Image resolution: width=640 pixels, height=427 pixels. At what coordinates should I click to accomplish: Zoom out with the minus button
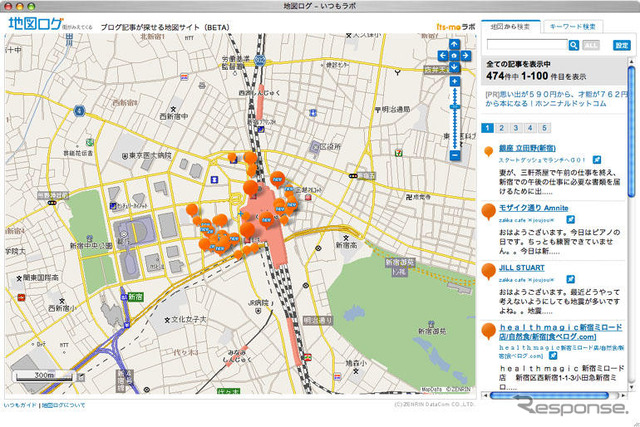[x=455, y=155]
